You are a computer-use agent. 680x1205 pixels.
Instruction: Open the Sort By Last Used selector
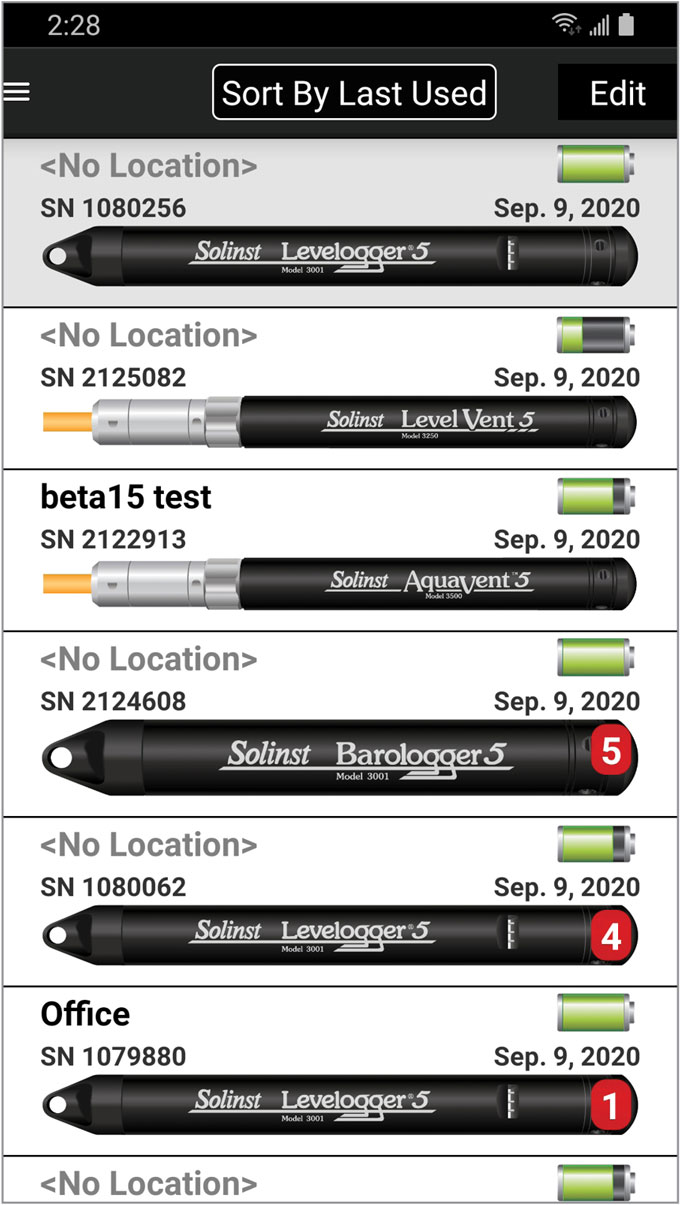pyautogui.click(x=354, y=92)
